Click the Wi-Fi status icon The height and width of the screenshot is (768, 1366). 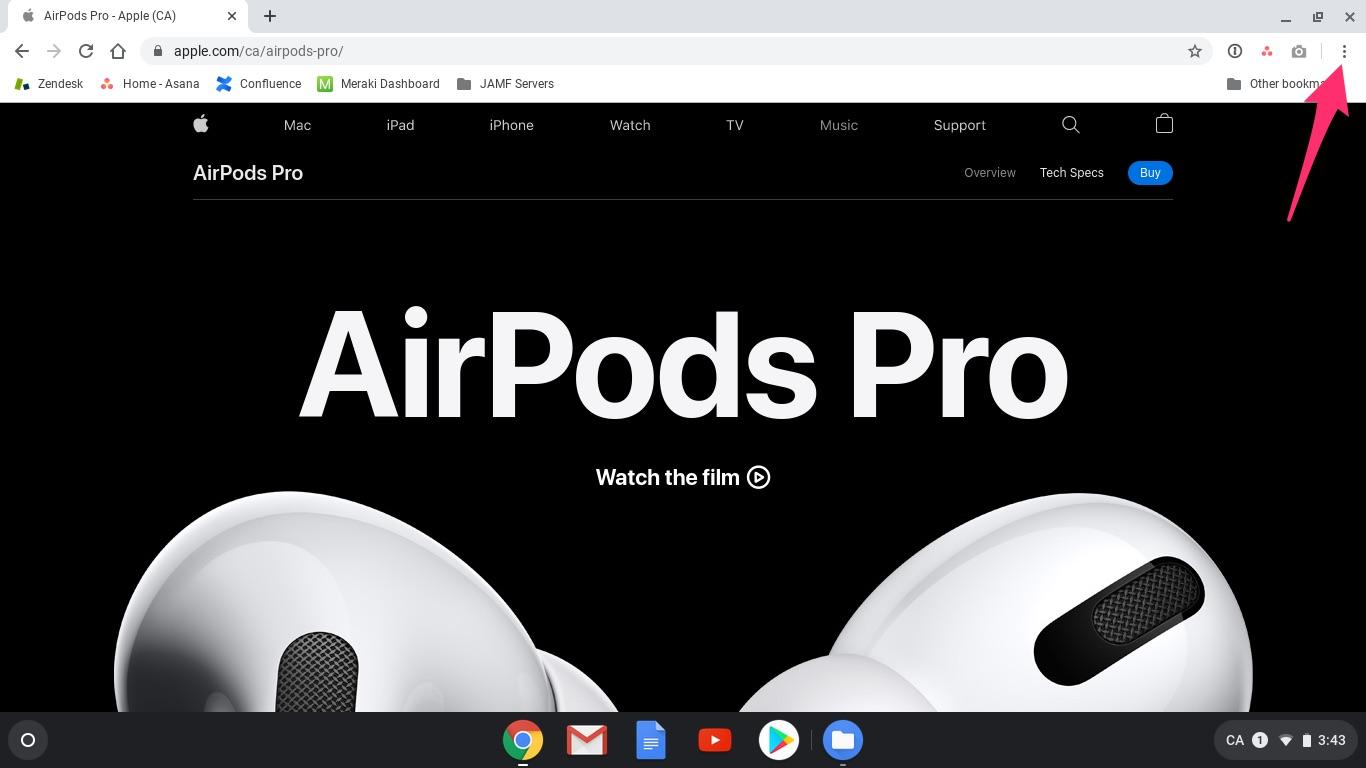(x=1286, y=740)
